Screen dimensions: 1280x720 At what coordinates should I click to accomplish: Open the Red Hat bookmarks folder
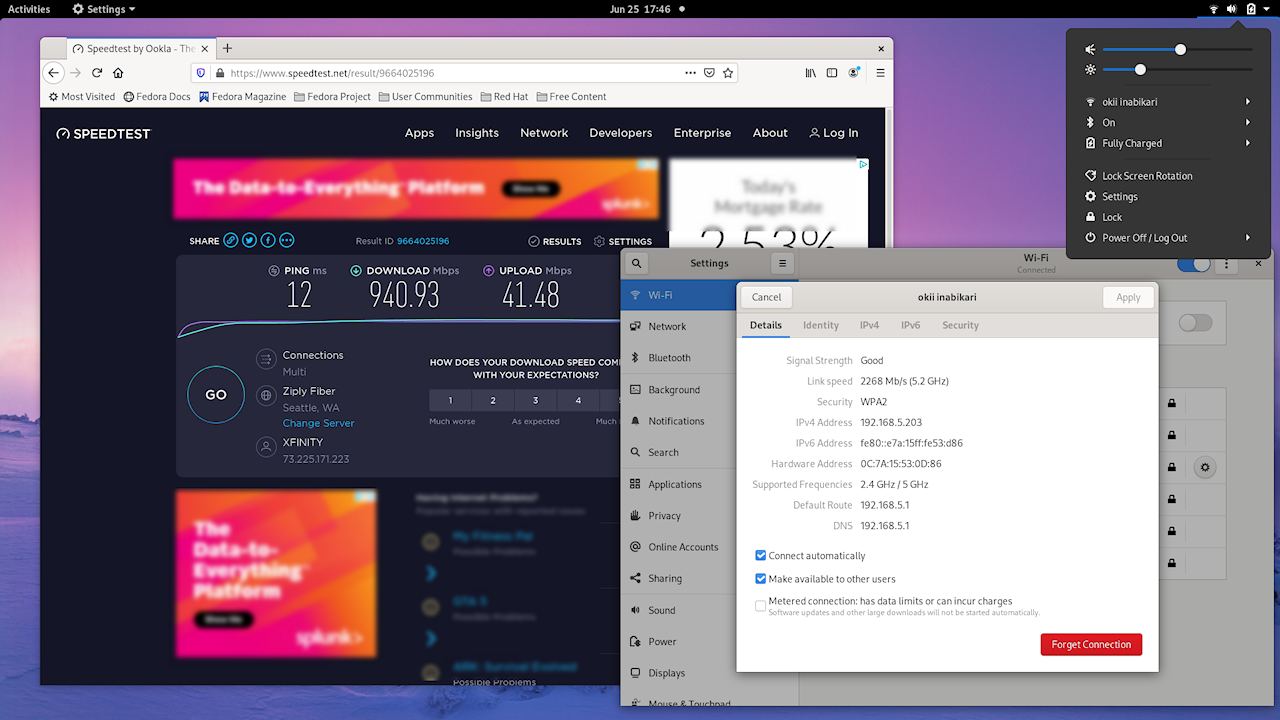(x=504, y=97)
